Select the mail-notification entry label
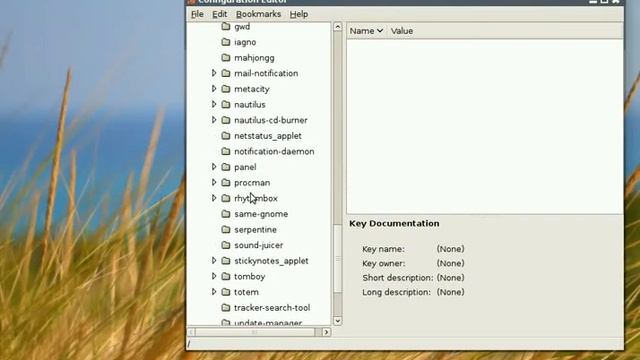640x360 pixels. coord(266,73)
